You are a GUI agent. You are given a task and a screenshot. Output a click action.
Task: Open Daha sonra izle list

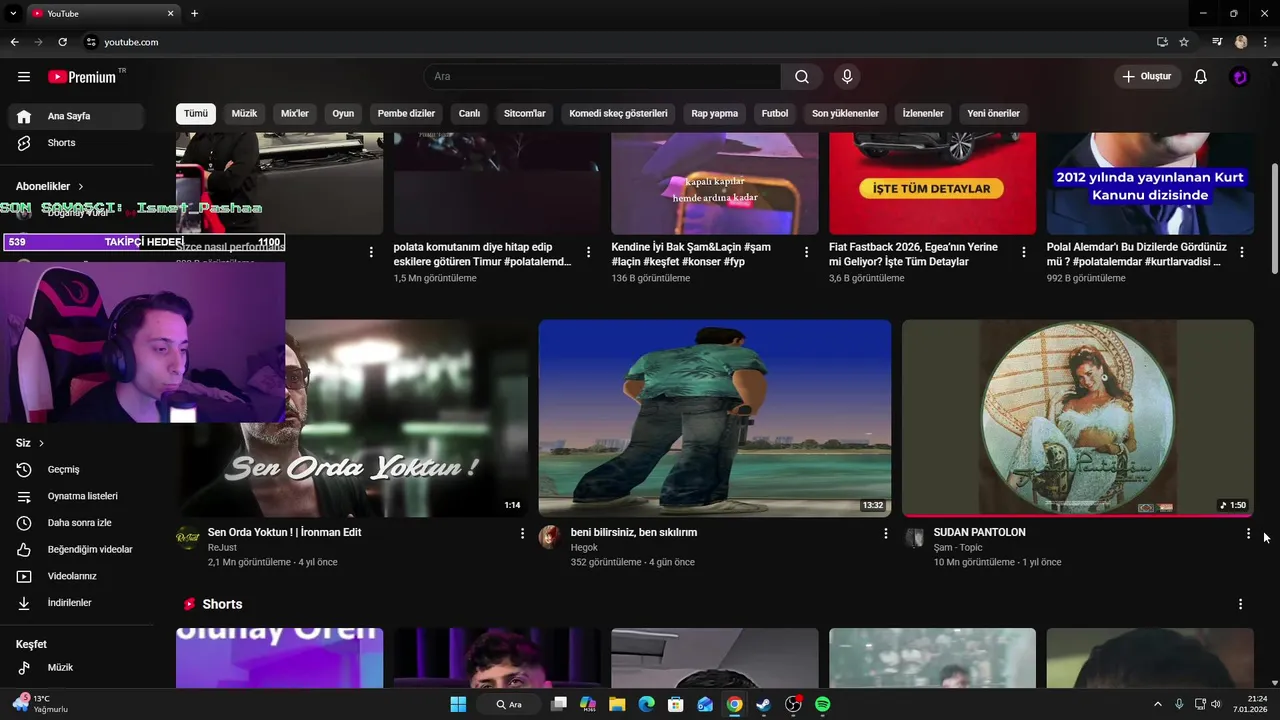(76, 523)
